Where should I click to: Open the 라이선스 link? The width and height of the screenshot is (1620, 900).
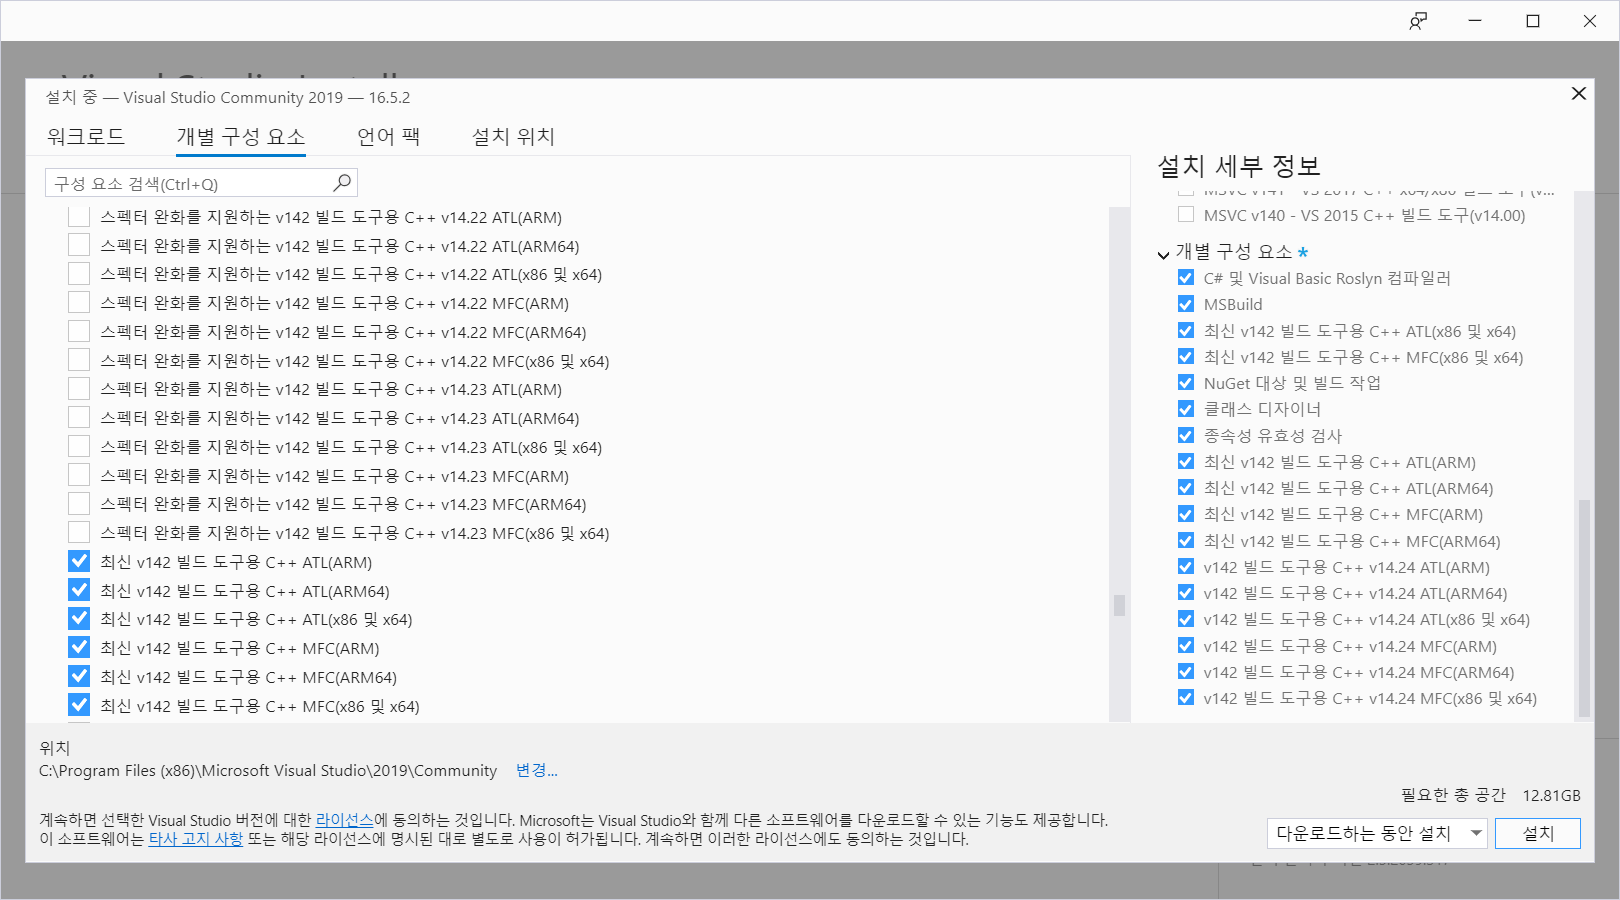(x=344, y=820)
